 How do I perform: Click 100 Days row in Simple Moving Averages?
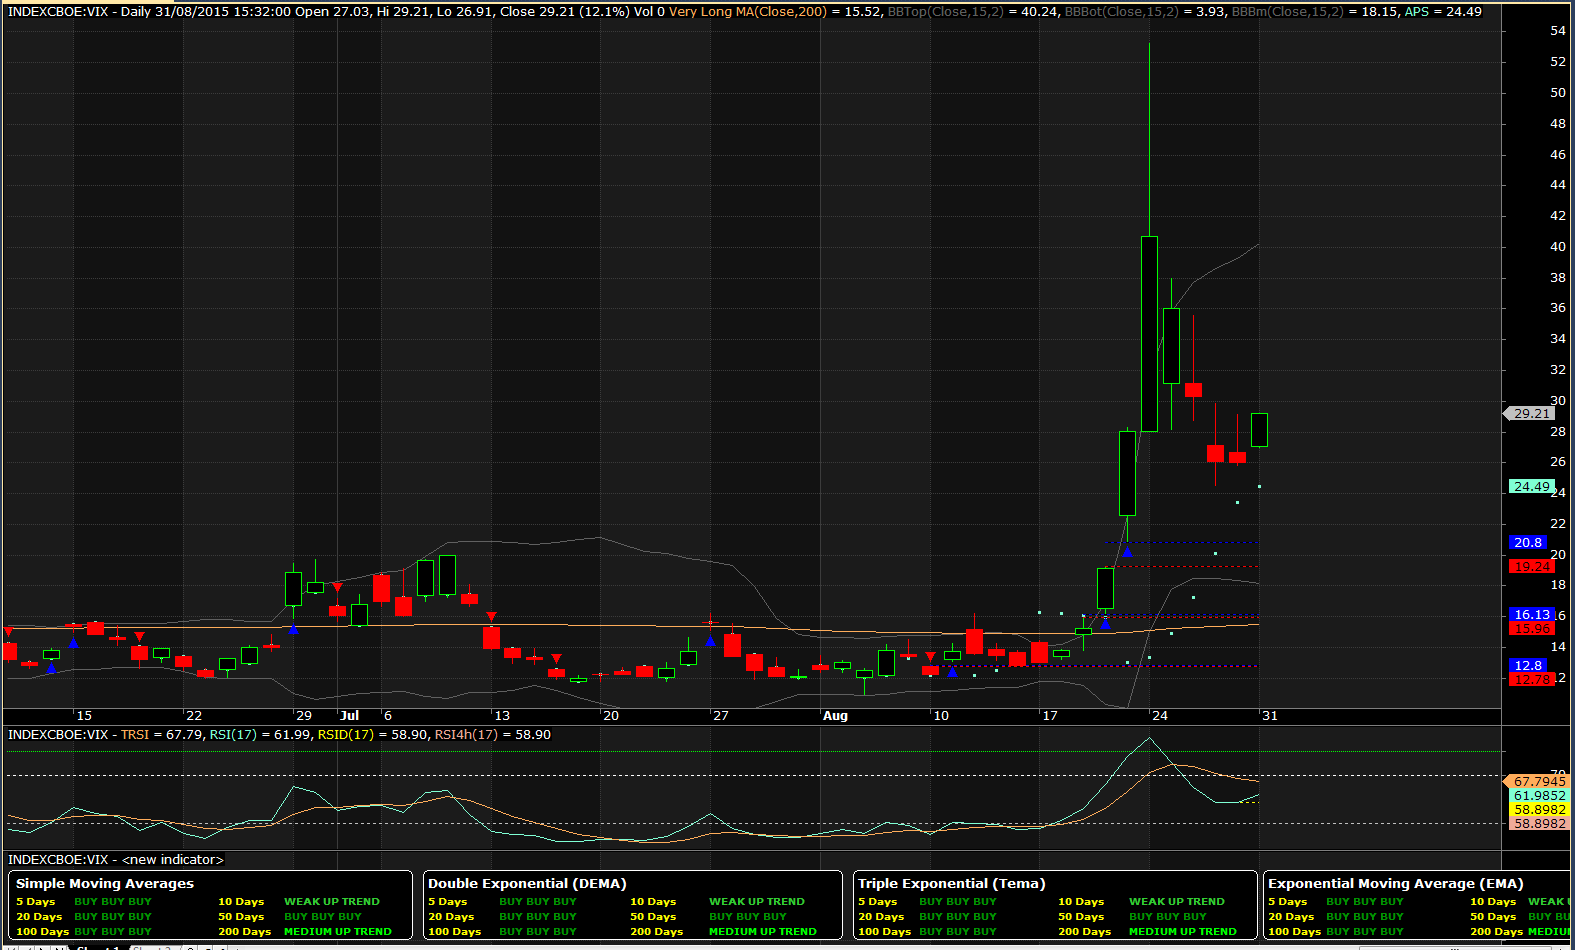pyautogui.click(x=84, y=932)
